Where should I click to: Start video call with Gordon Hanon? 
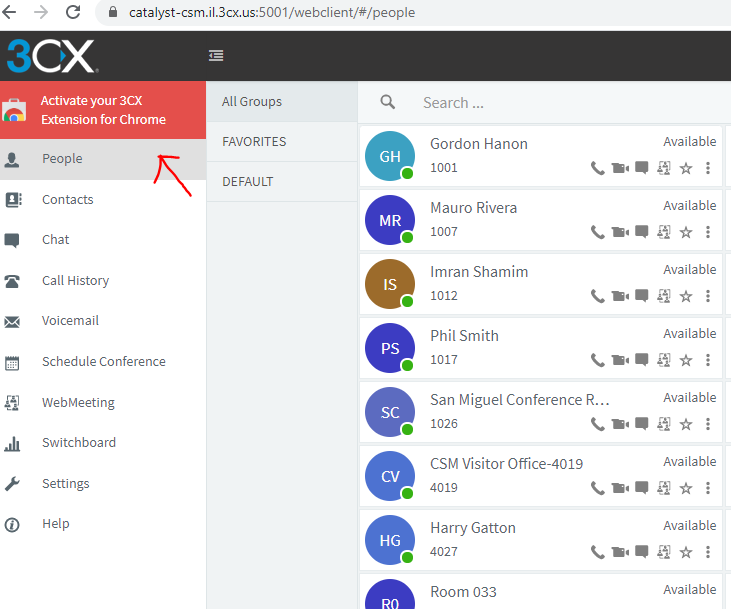[620, 168]
